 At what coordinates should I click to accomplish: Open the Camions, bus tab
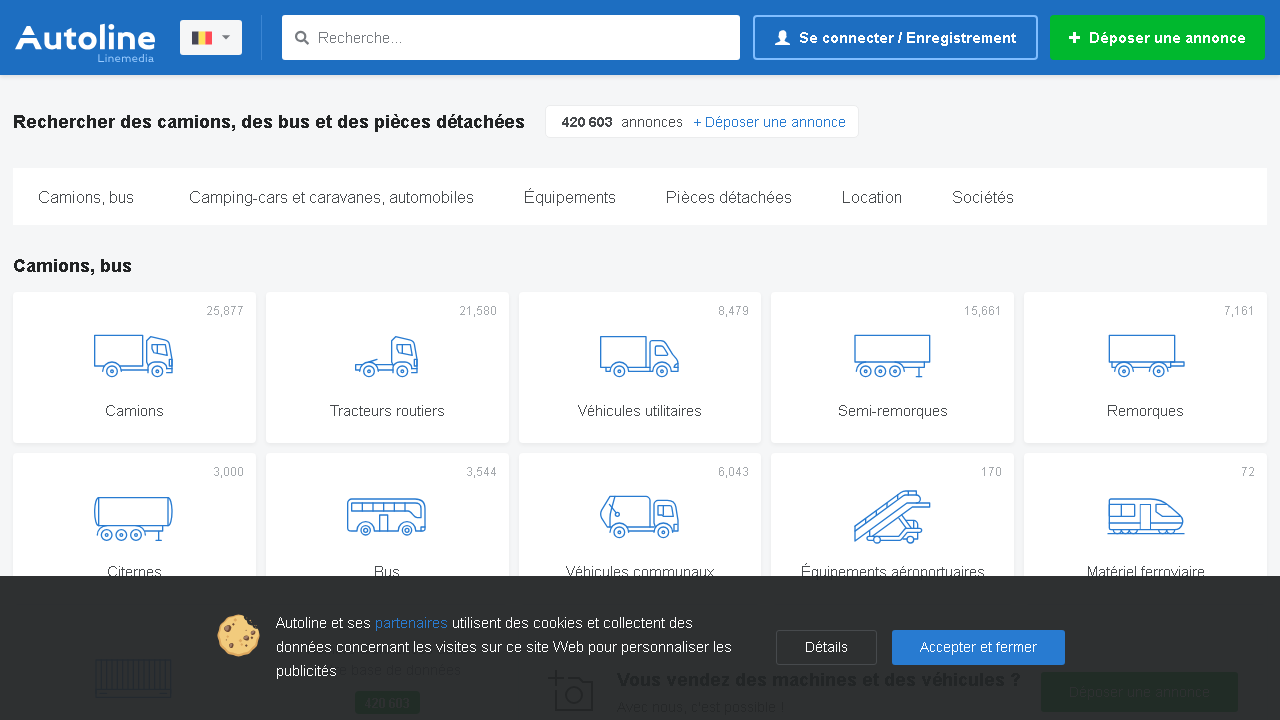click(86, 197)
